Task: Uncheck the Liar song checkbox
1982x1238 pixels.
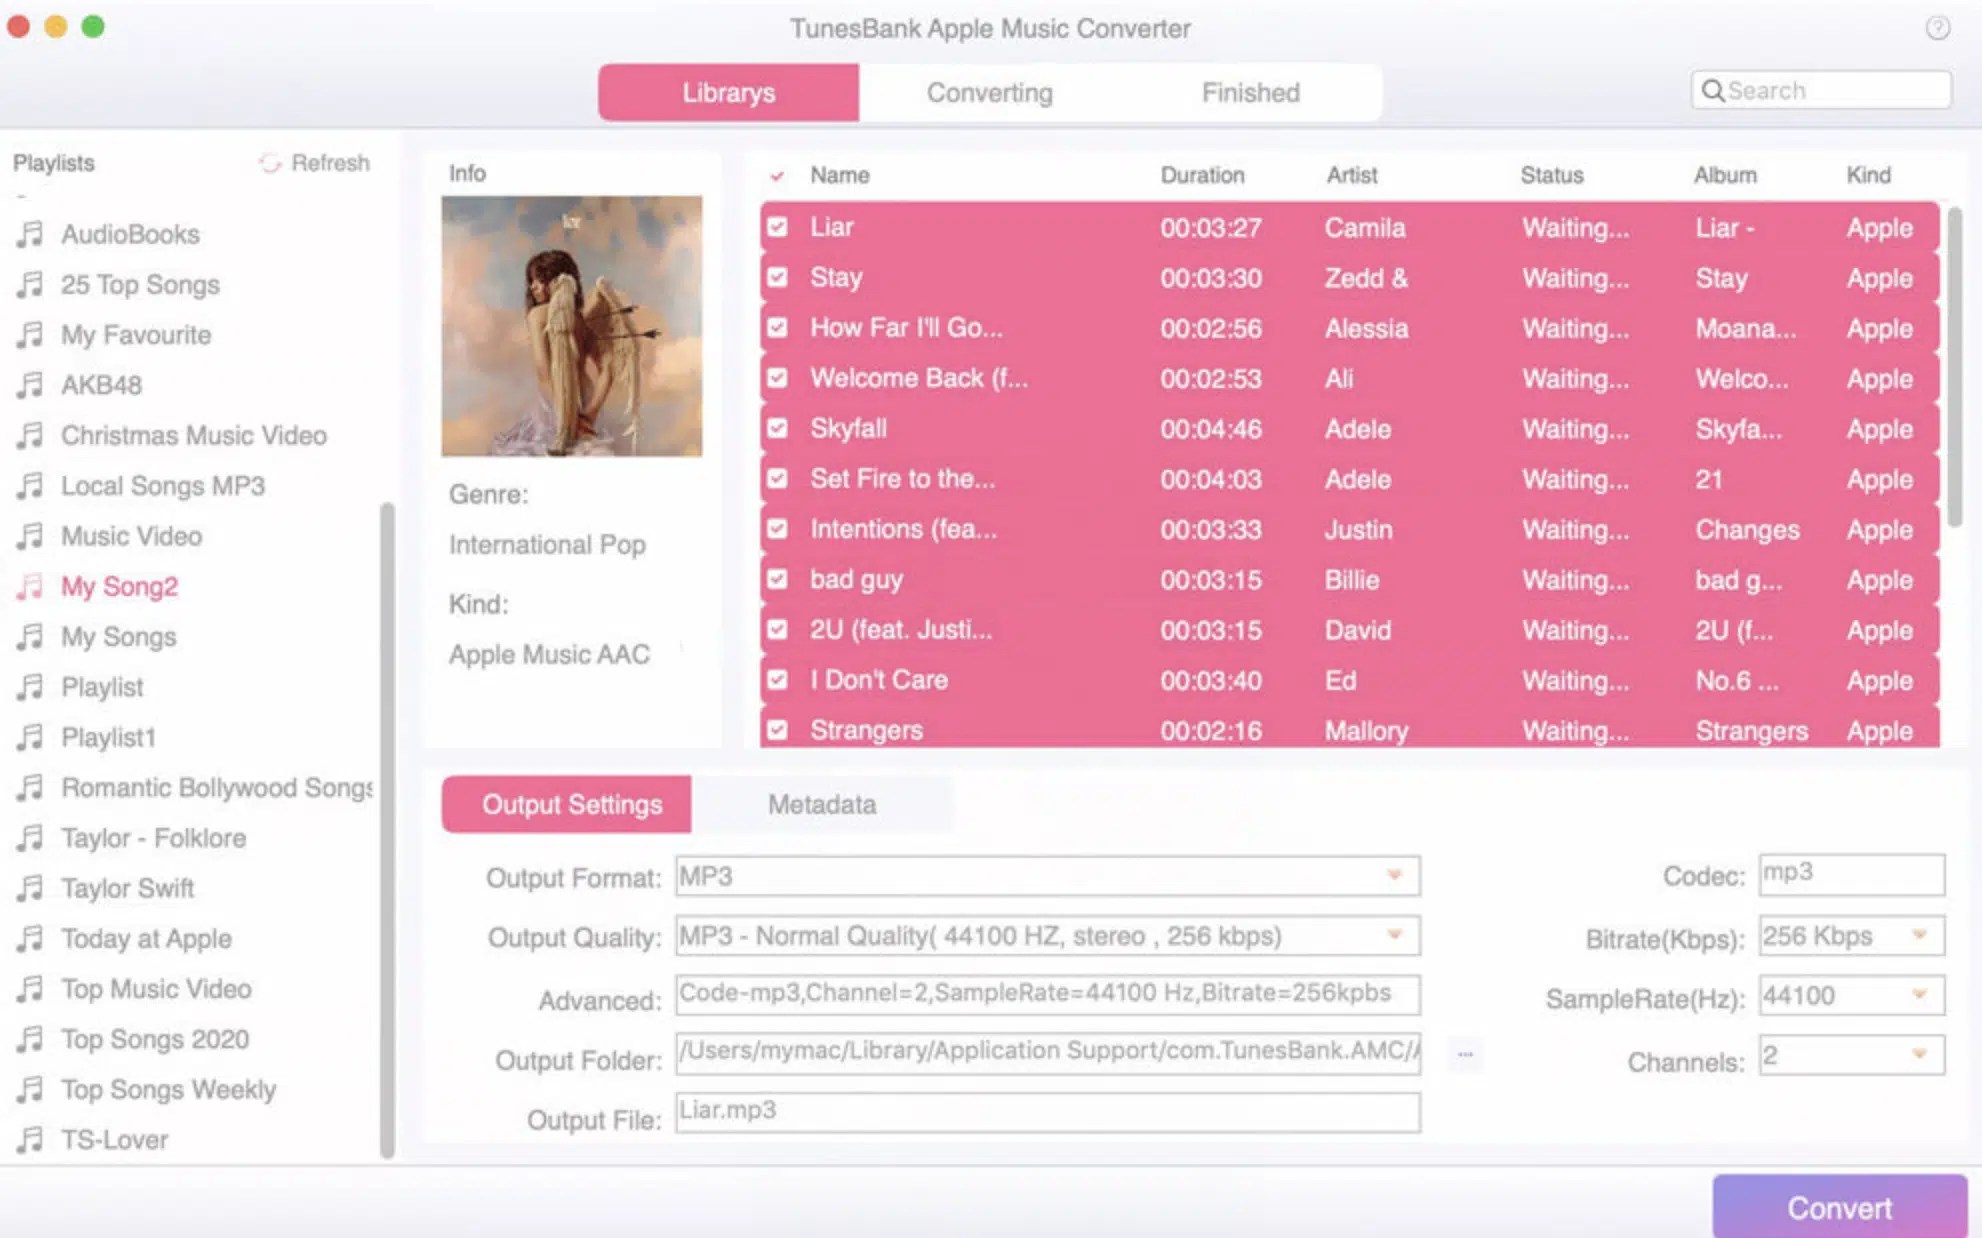Action: (777, 227)
